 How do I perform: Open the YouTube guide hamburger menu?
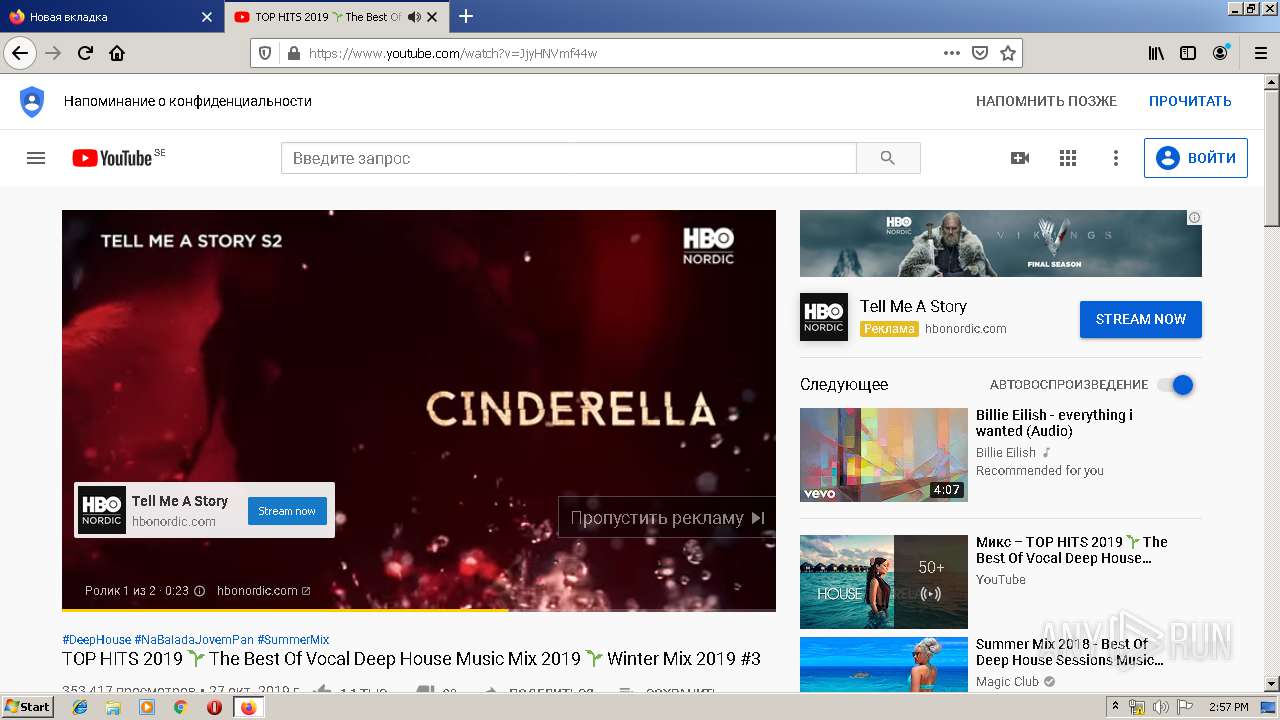[x=36, y=158]
